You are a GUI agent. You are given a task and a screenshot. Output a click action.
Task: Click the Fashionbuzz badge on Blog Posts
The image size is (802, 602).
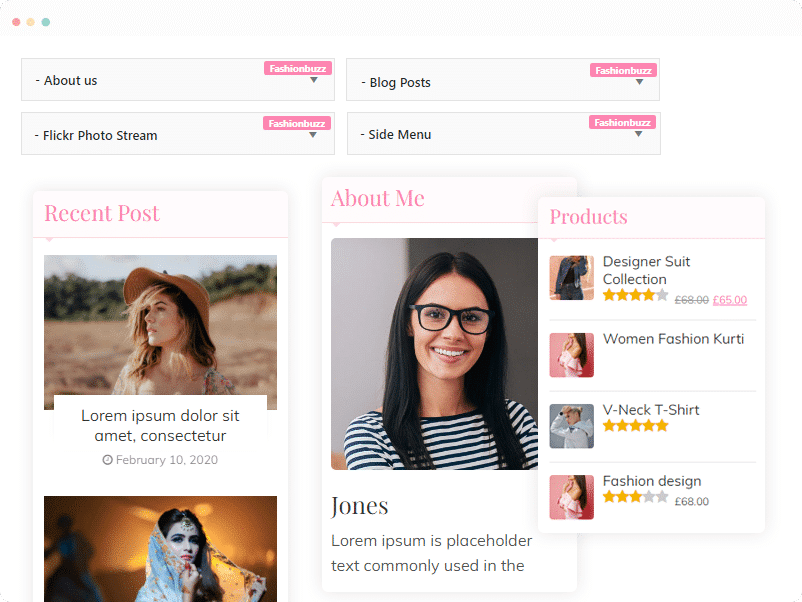pyautogui.click(x=623, y=71)
